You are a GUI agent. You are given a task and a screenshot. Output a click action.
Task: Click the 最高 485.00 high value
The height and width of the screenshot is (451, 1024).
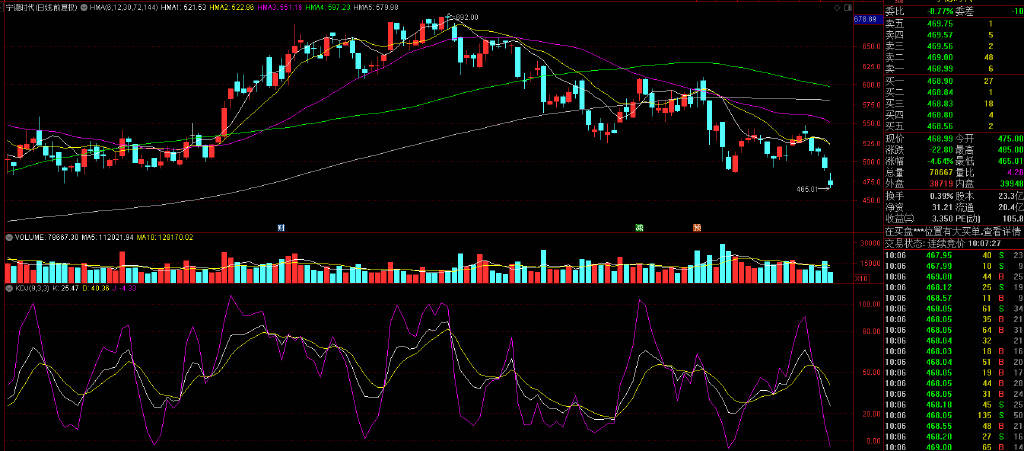click(1010, 149)
